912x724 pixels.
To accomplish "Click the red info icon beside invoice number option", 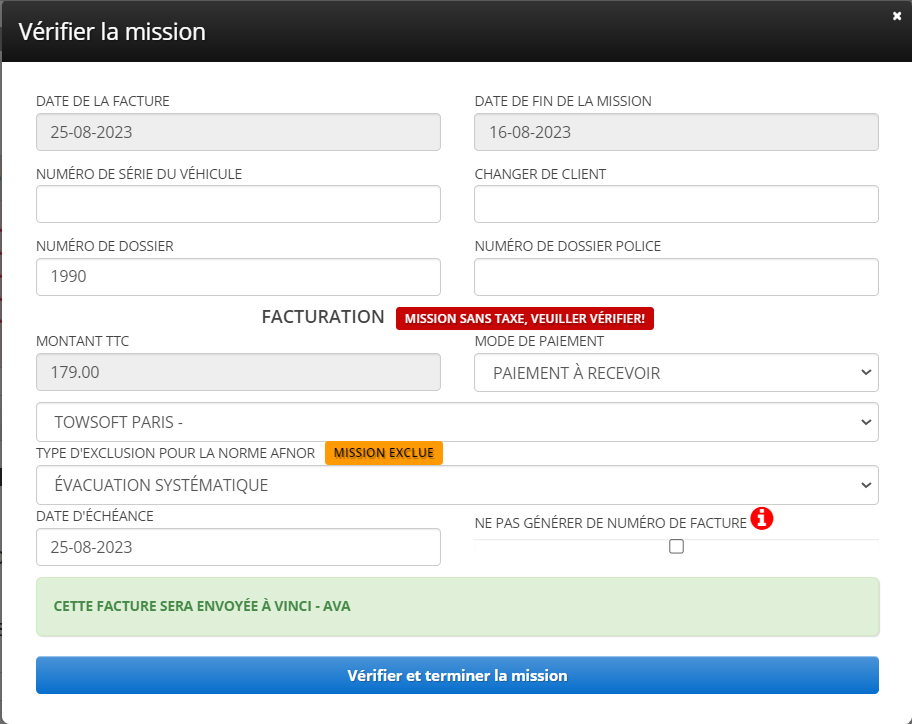I will (762, 519).
